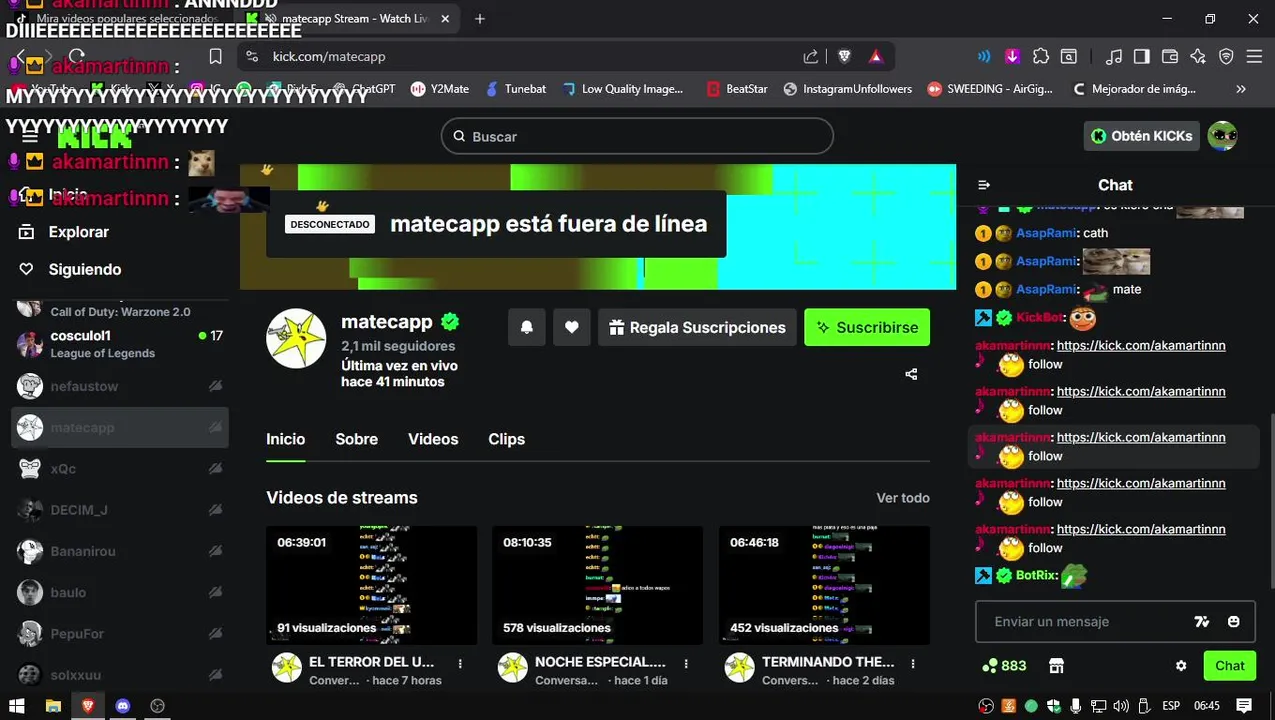
Task: Click the Obtén KICKs button
Action: (x=1142, y=136)
